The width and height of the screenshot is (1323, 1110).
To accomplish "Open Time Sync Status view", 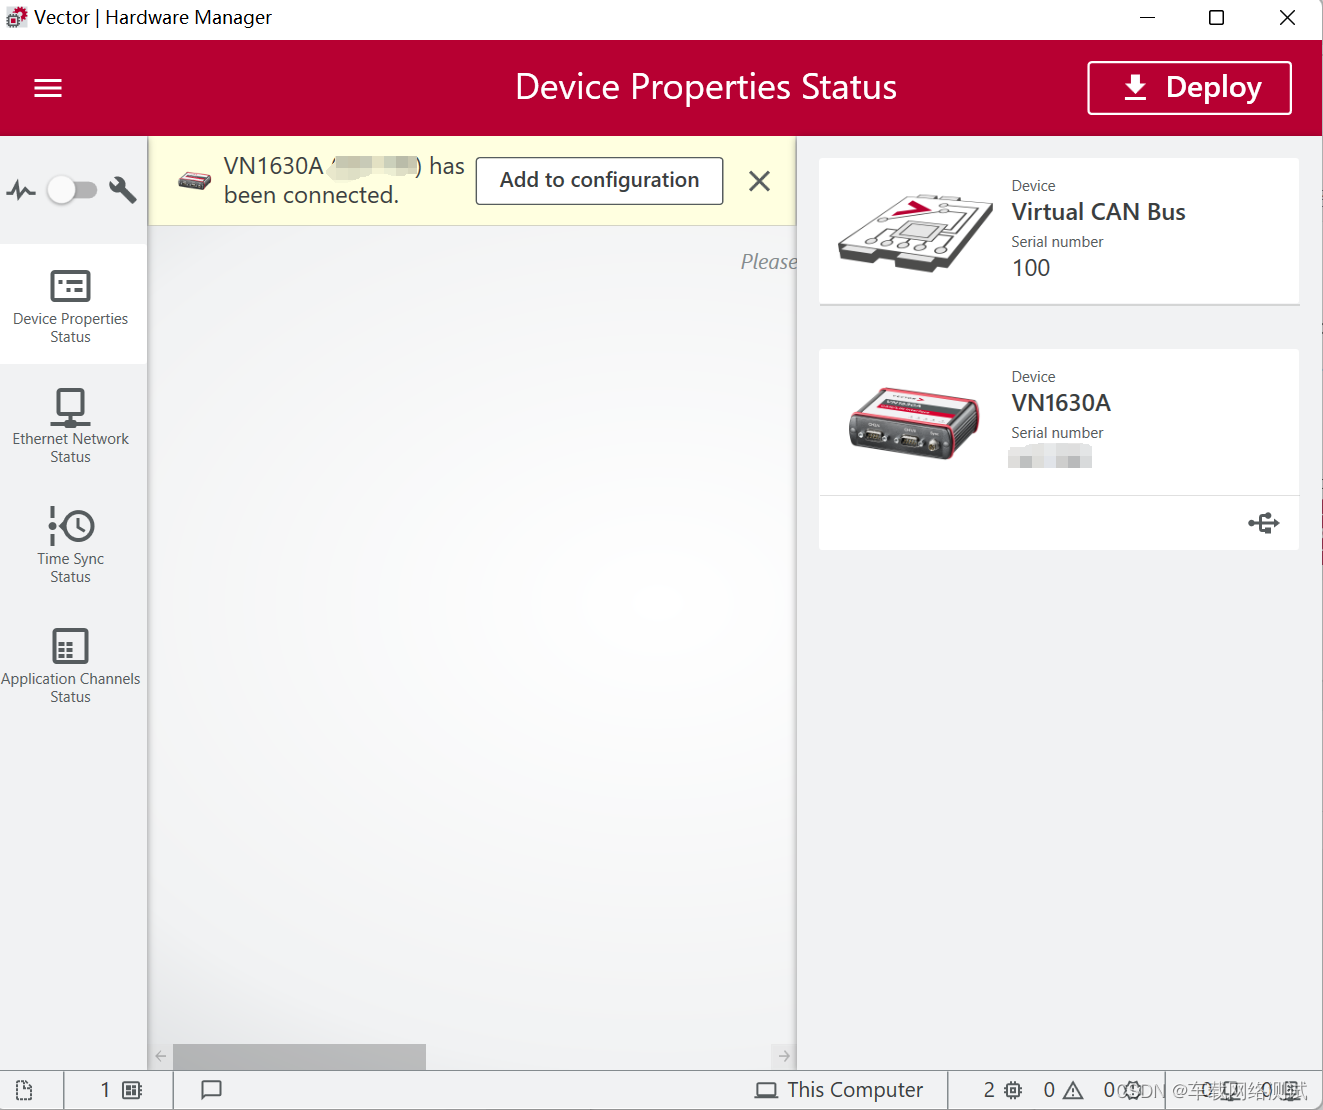I will pyautogui.click(x=71, y=546).
